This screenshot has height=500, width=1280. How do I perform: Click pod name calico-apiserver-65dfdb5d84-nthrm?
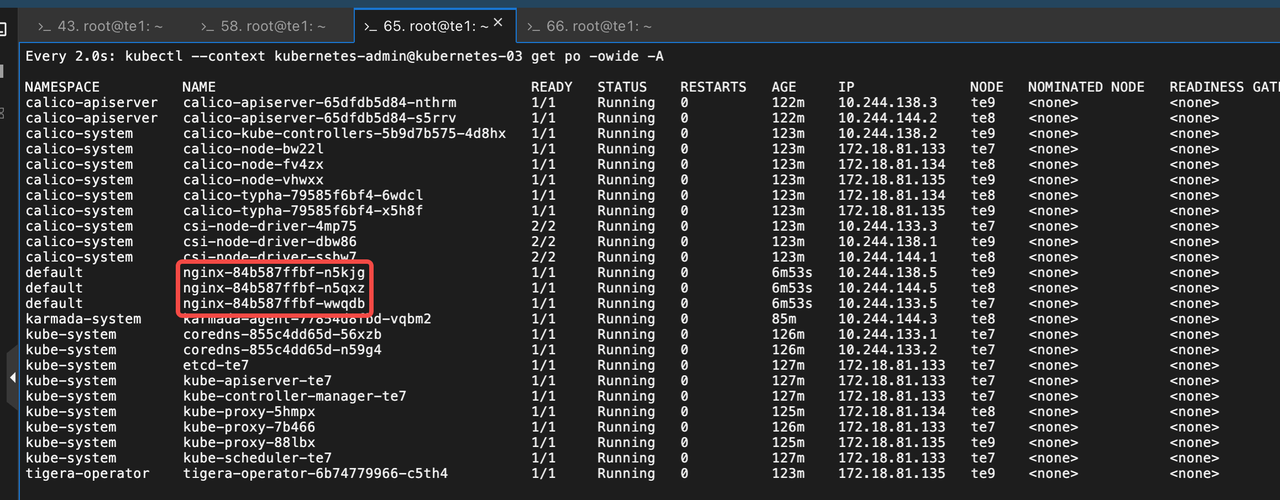click(x=319, y=102)
